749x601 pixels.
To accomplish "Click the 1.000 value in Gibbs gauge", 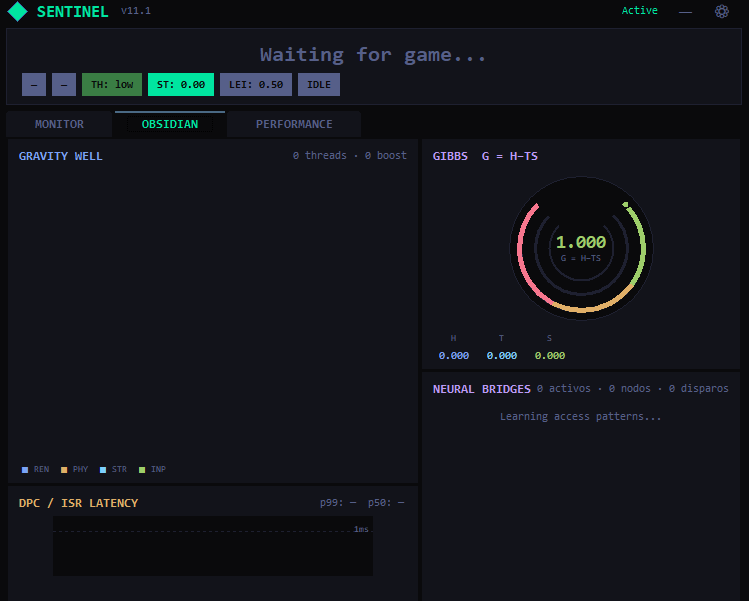I will [581, 242].
